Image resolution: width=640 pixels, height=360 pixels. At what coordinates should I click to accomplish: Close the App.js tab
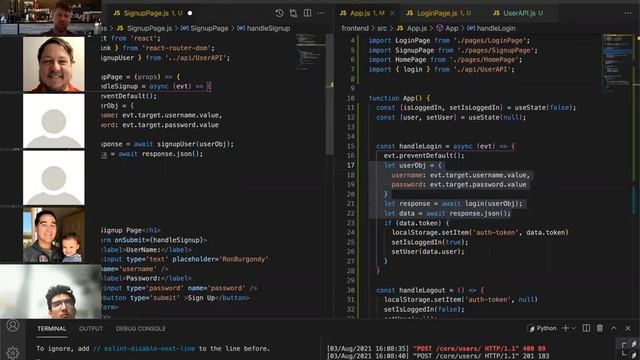[392, 13]
